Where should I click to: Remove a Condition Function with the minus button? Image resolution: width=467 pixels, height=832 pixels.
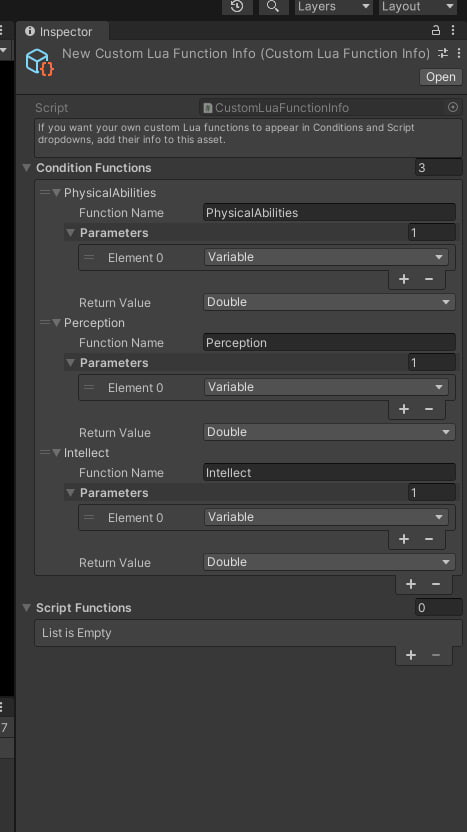click(x=436, y=584)
